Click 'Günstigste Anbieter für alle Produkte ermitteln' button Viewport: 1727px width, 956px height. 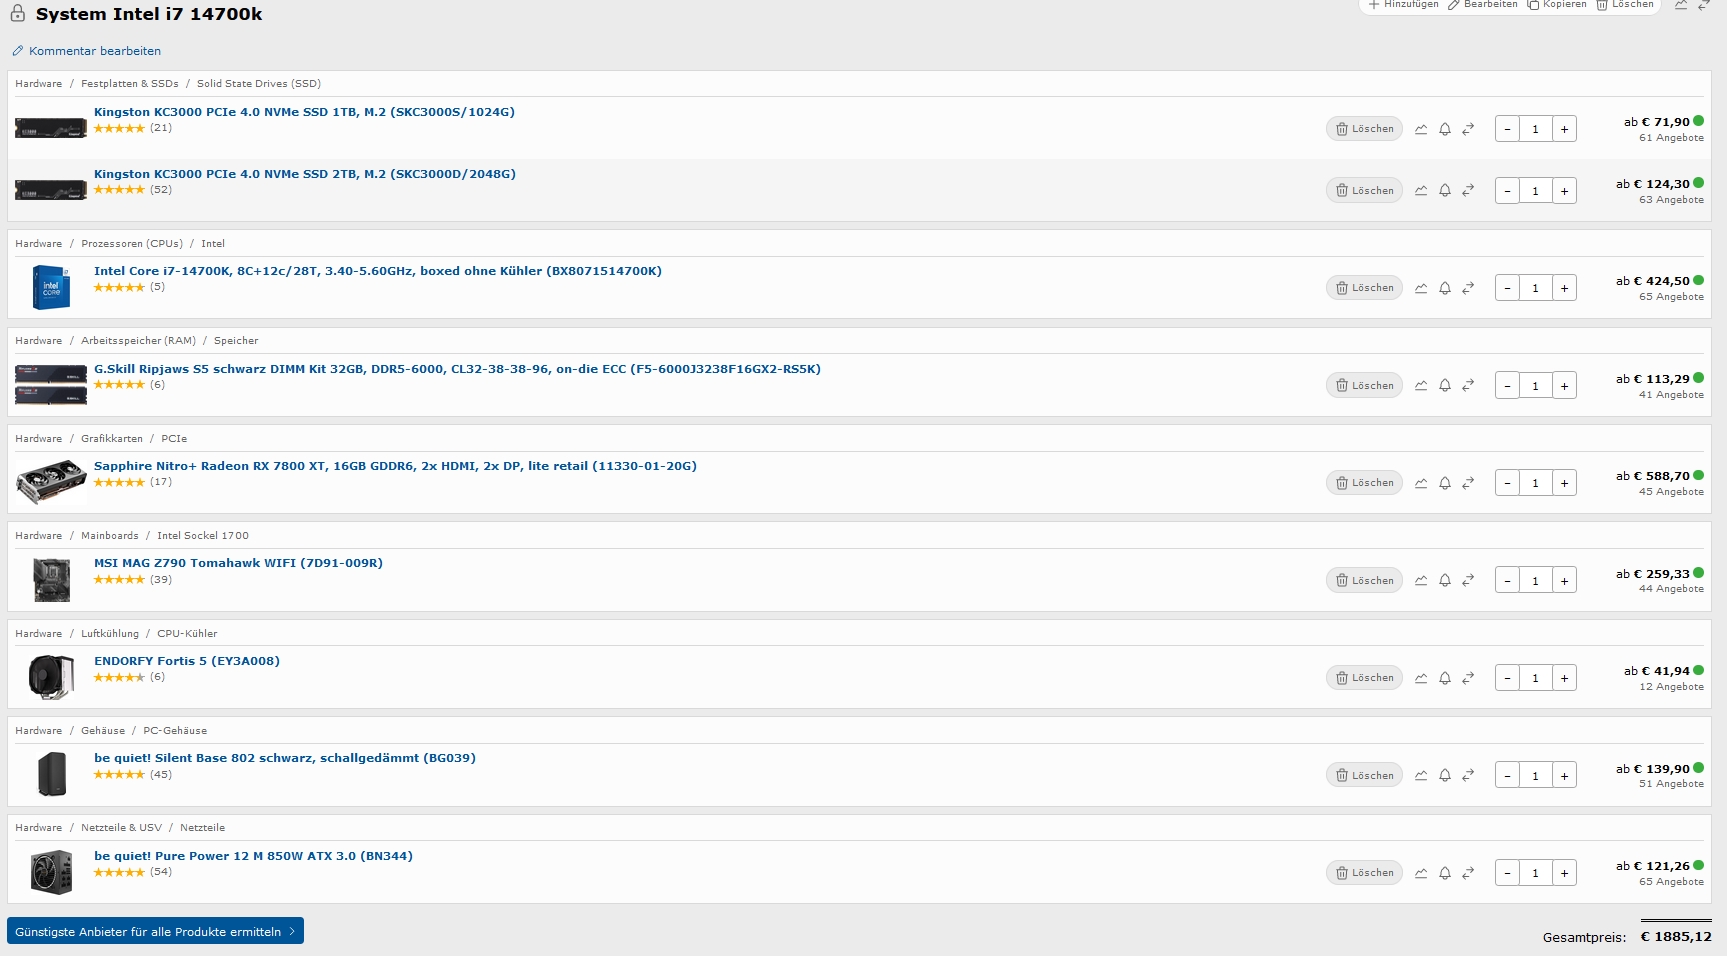tap(155, 931)
